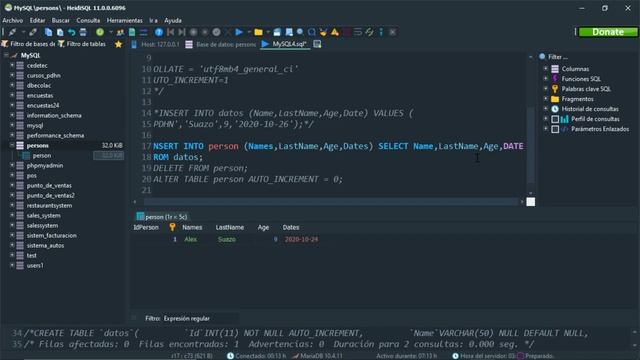640x360 pixels.
Task: Collapse the persons database node
Action: pos(12,145)
